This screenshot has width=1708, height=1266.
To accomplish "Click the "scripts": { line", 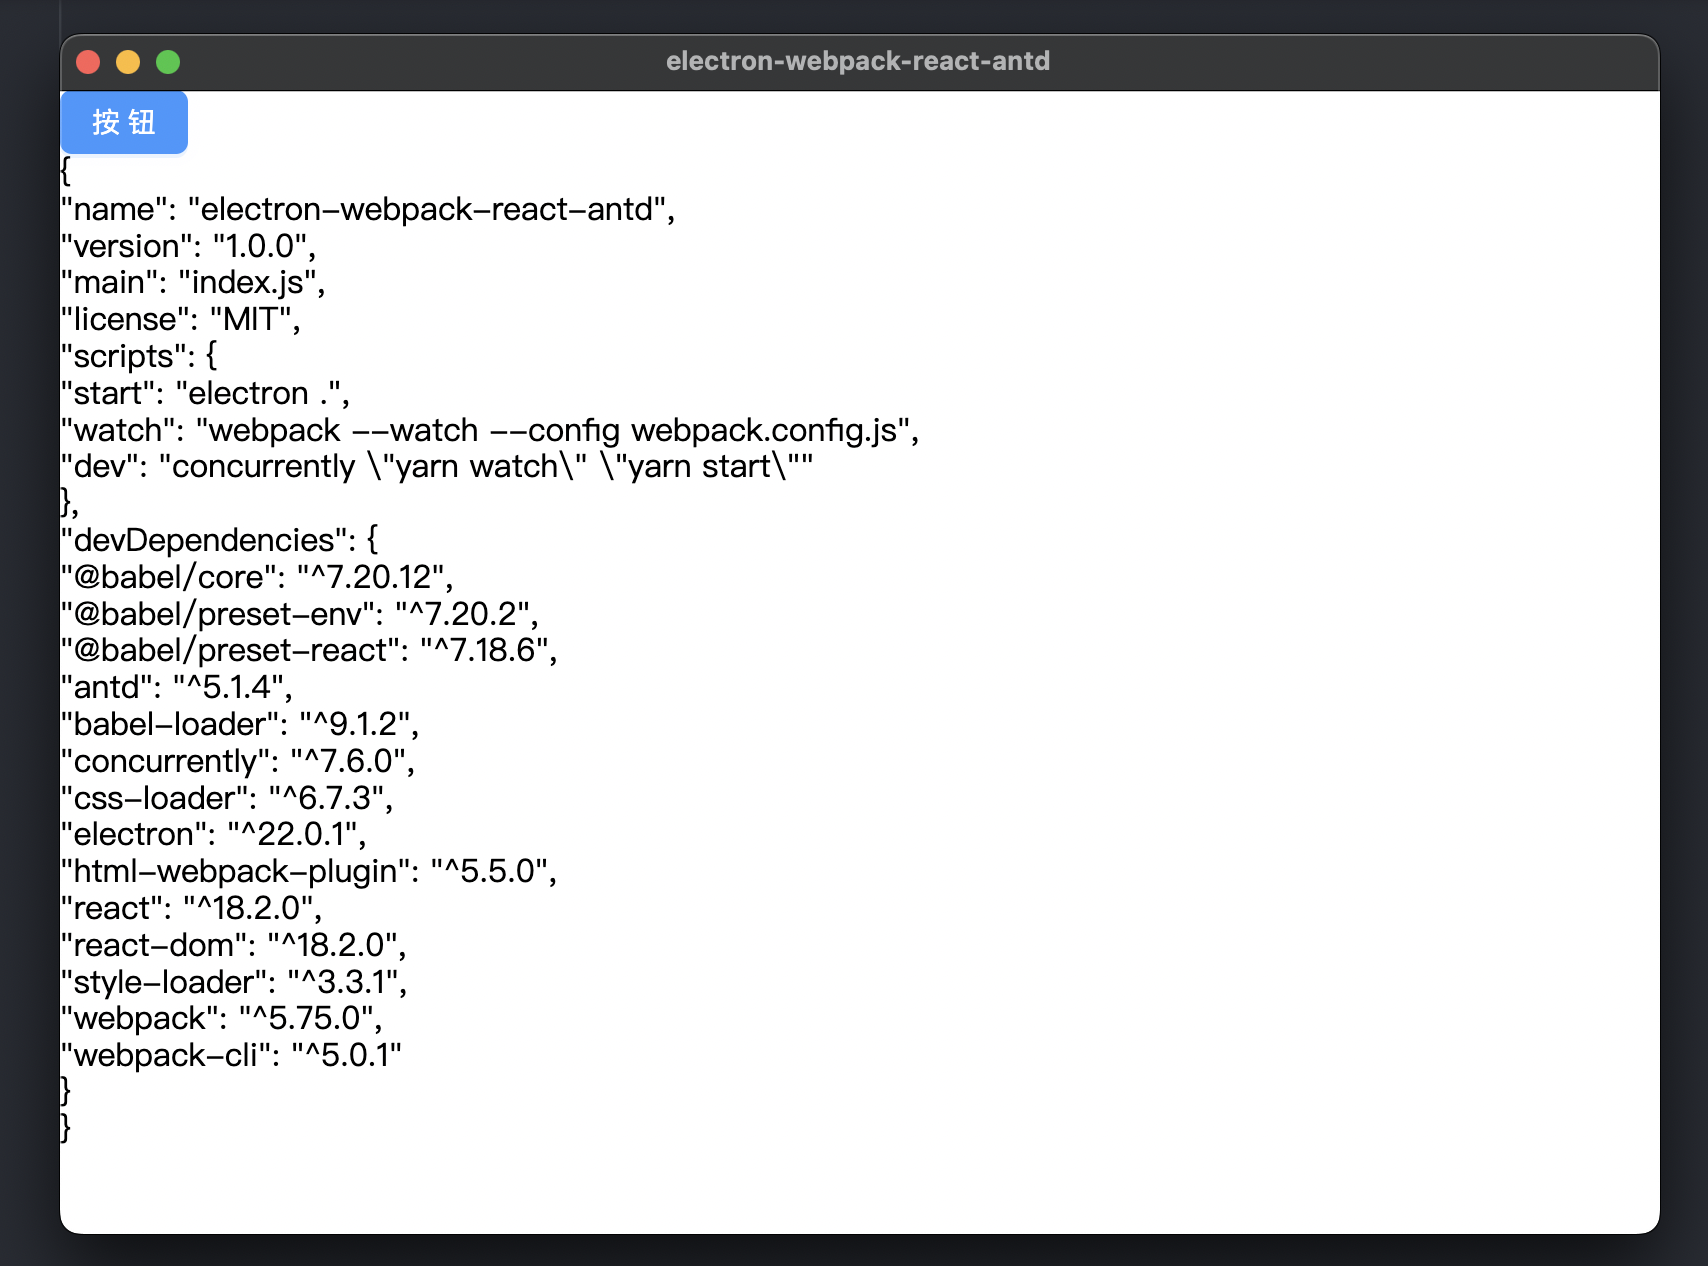I will point(139,356).
